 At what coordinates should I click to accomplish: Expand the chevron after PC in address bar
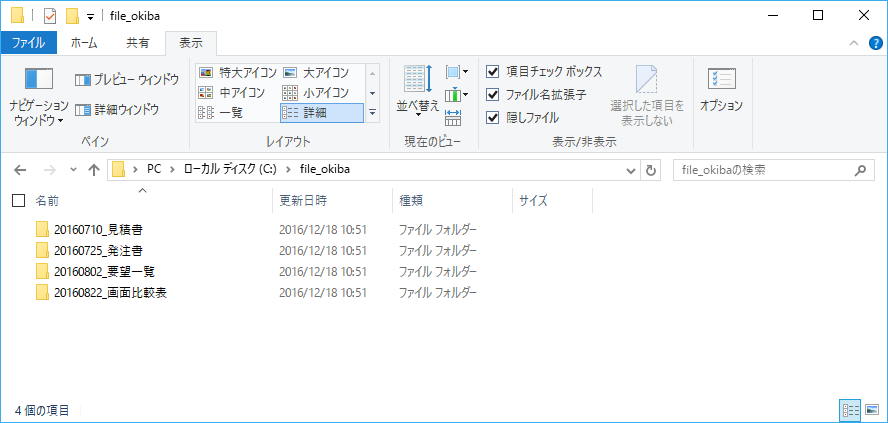pos(170,170)
